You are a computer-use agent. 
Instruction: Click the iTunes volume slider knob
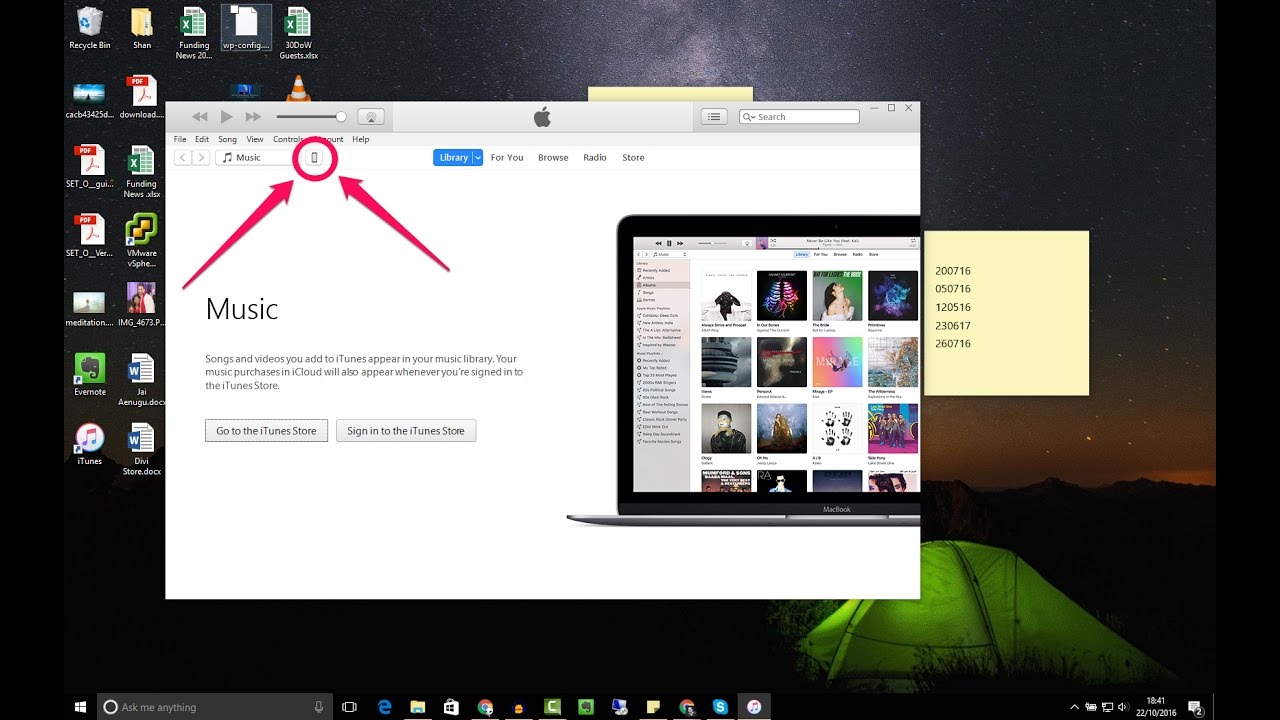[x=341, y=117]
